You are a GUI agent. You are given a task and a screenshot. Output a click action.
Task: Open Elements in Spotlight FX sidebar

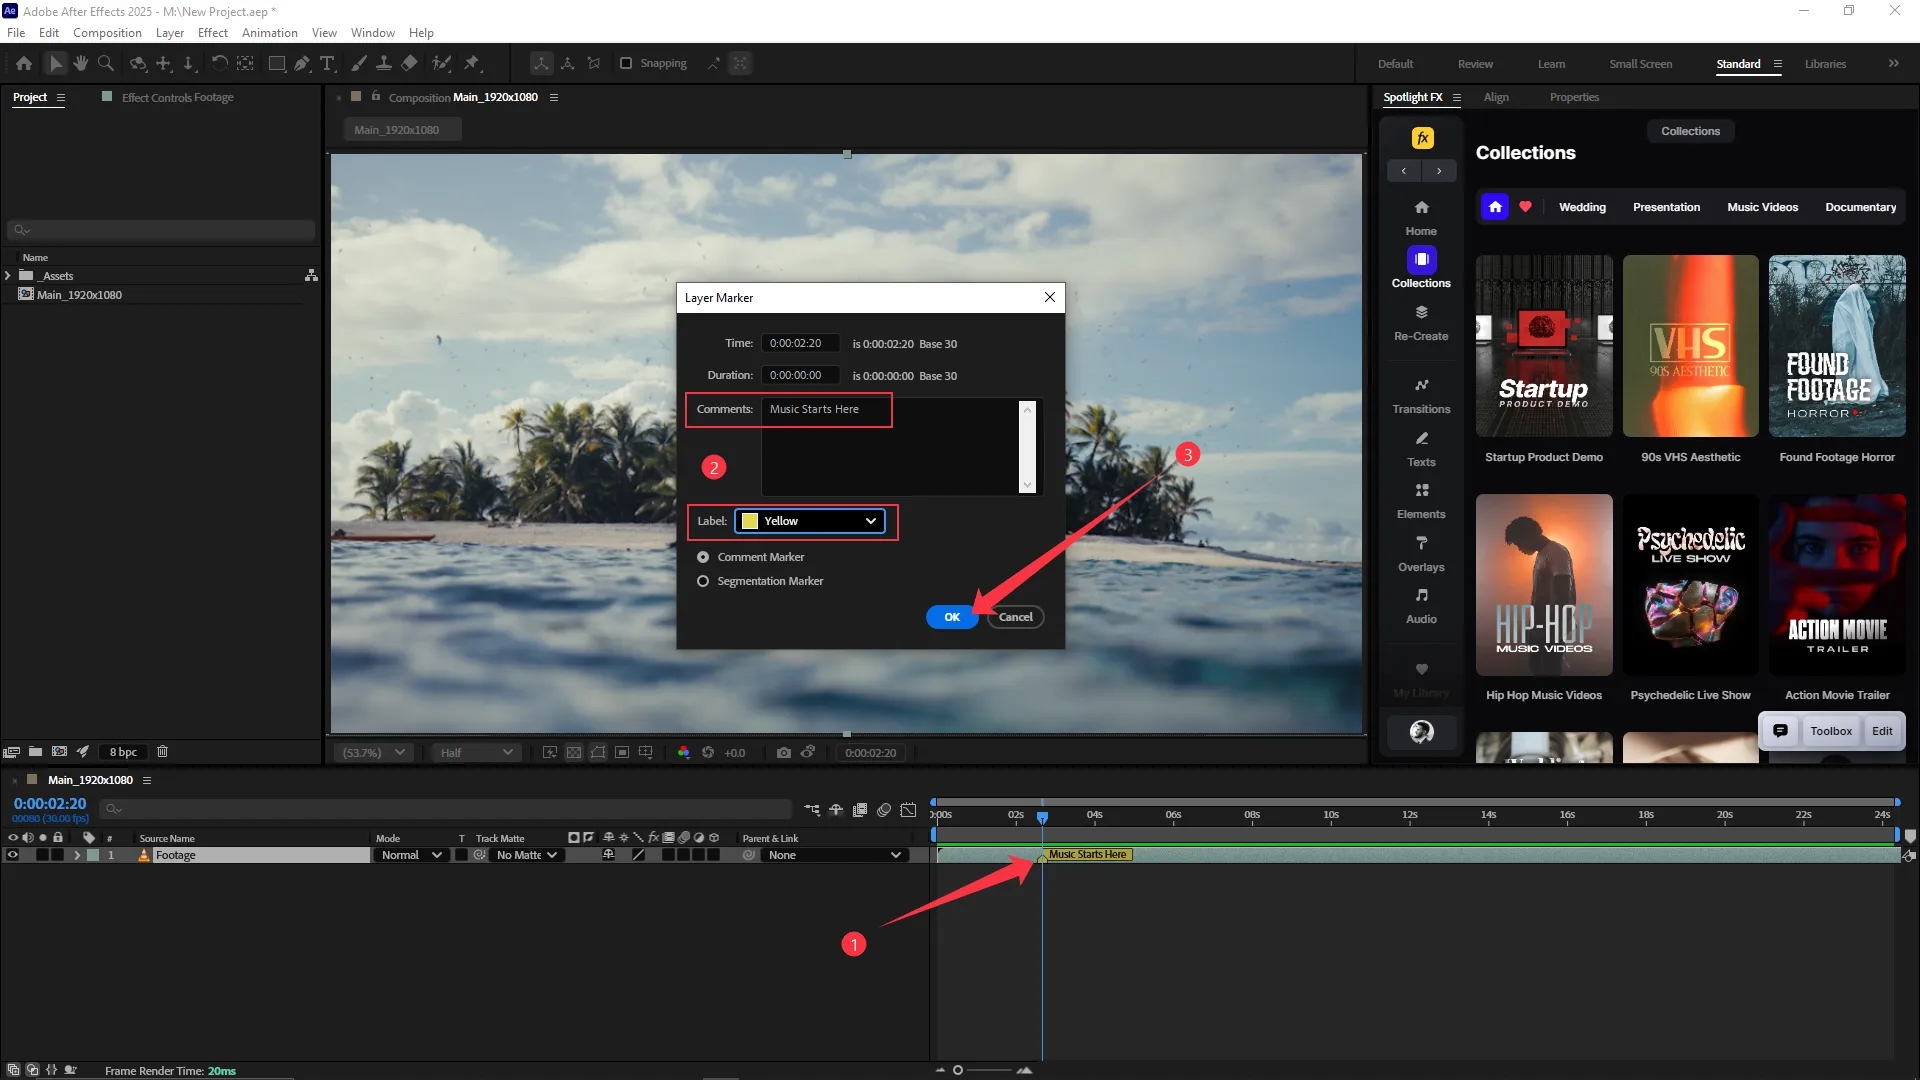pos(1421,501)
